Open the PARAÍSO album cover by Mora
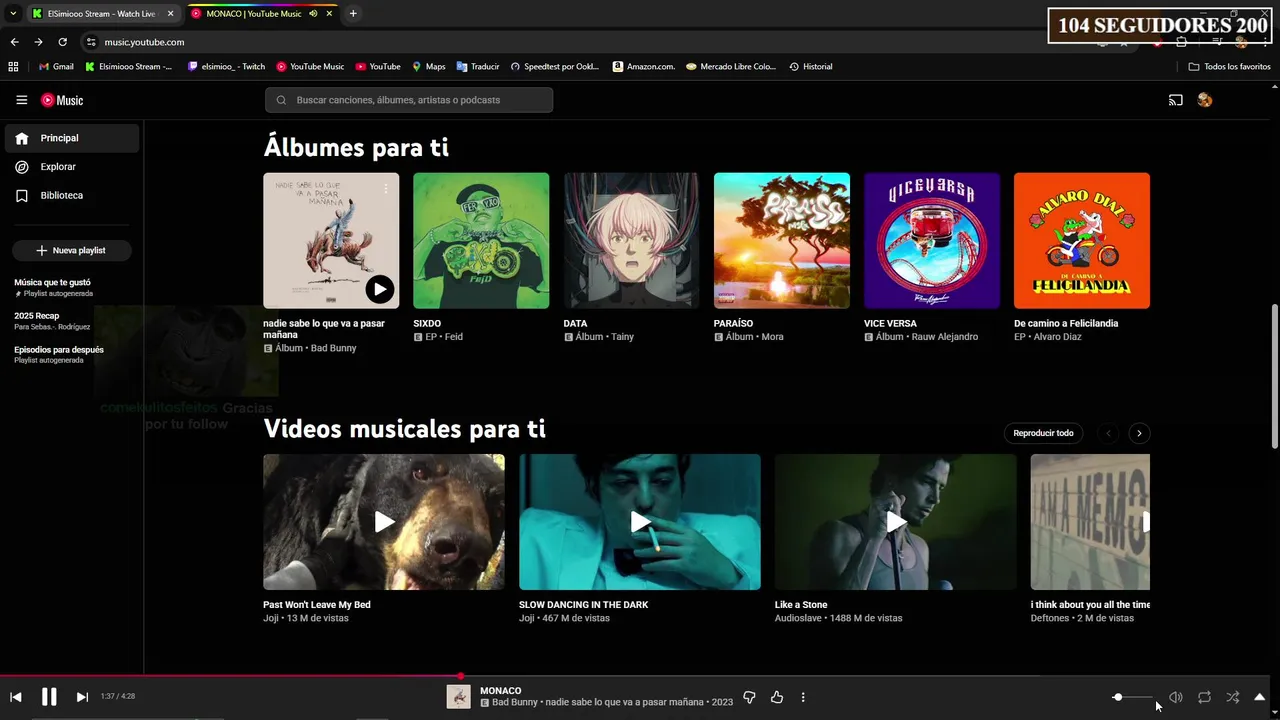Screen dimensions: 1280x720 coord(782,241)
